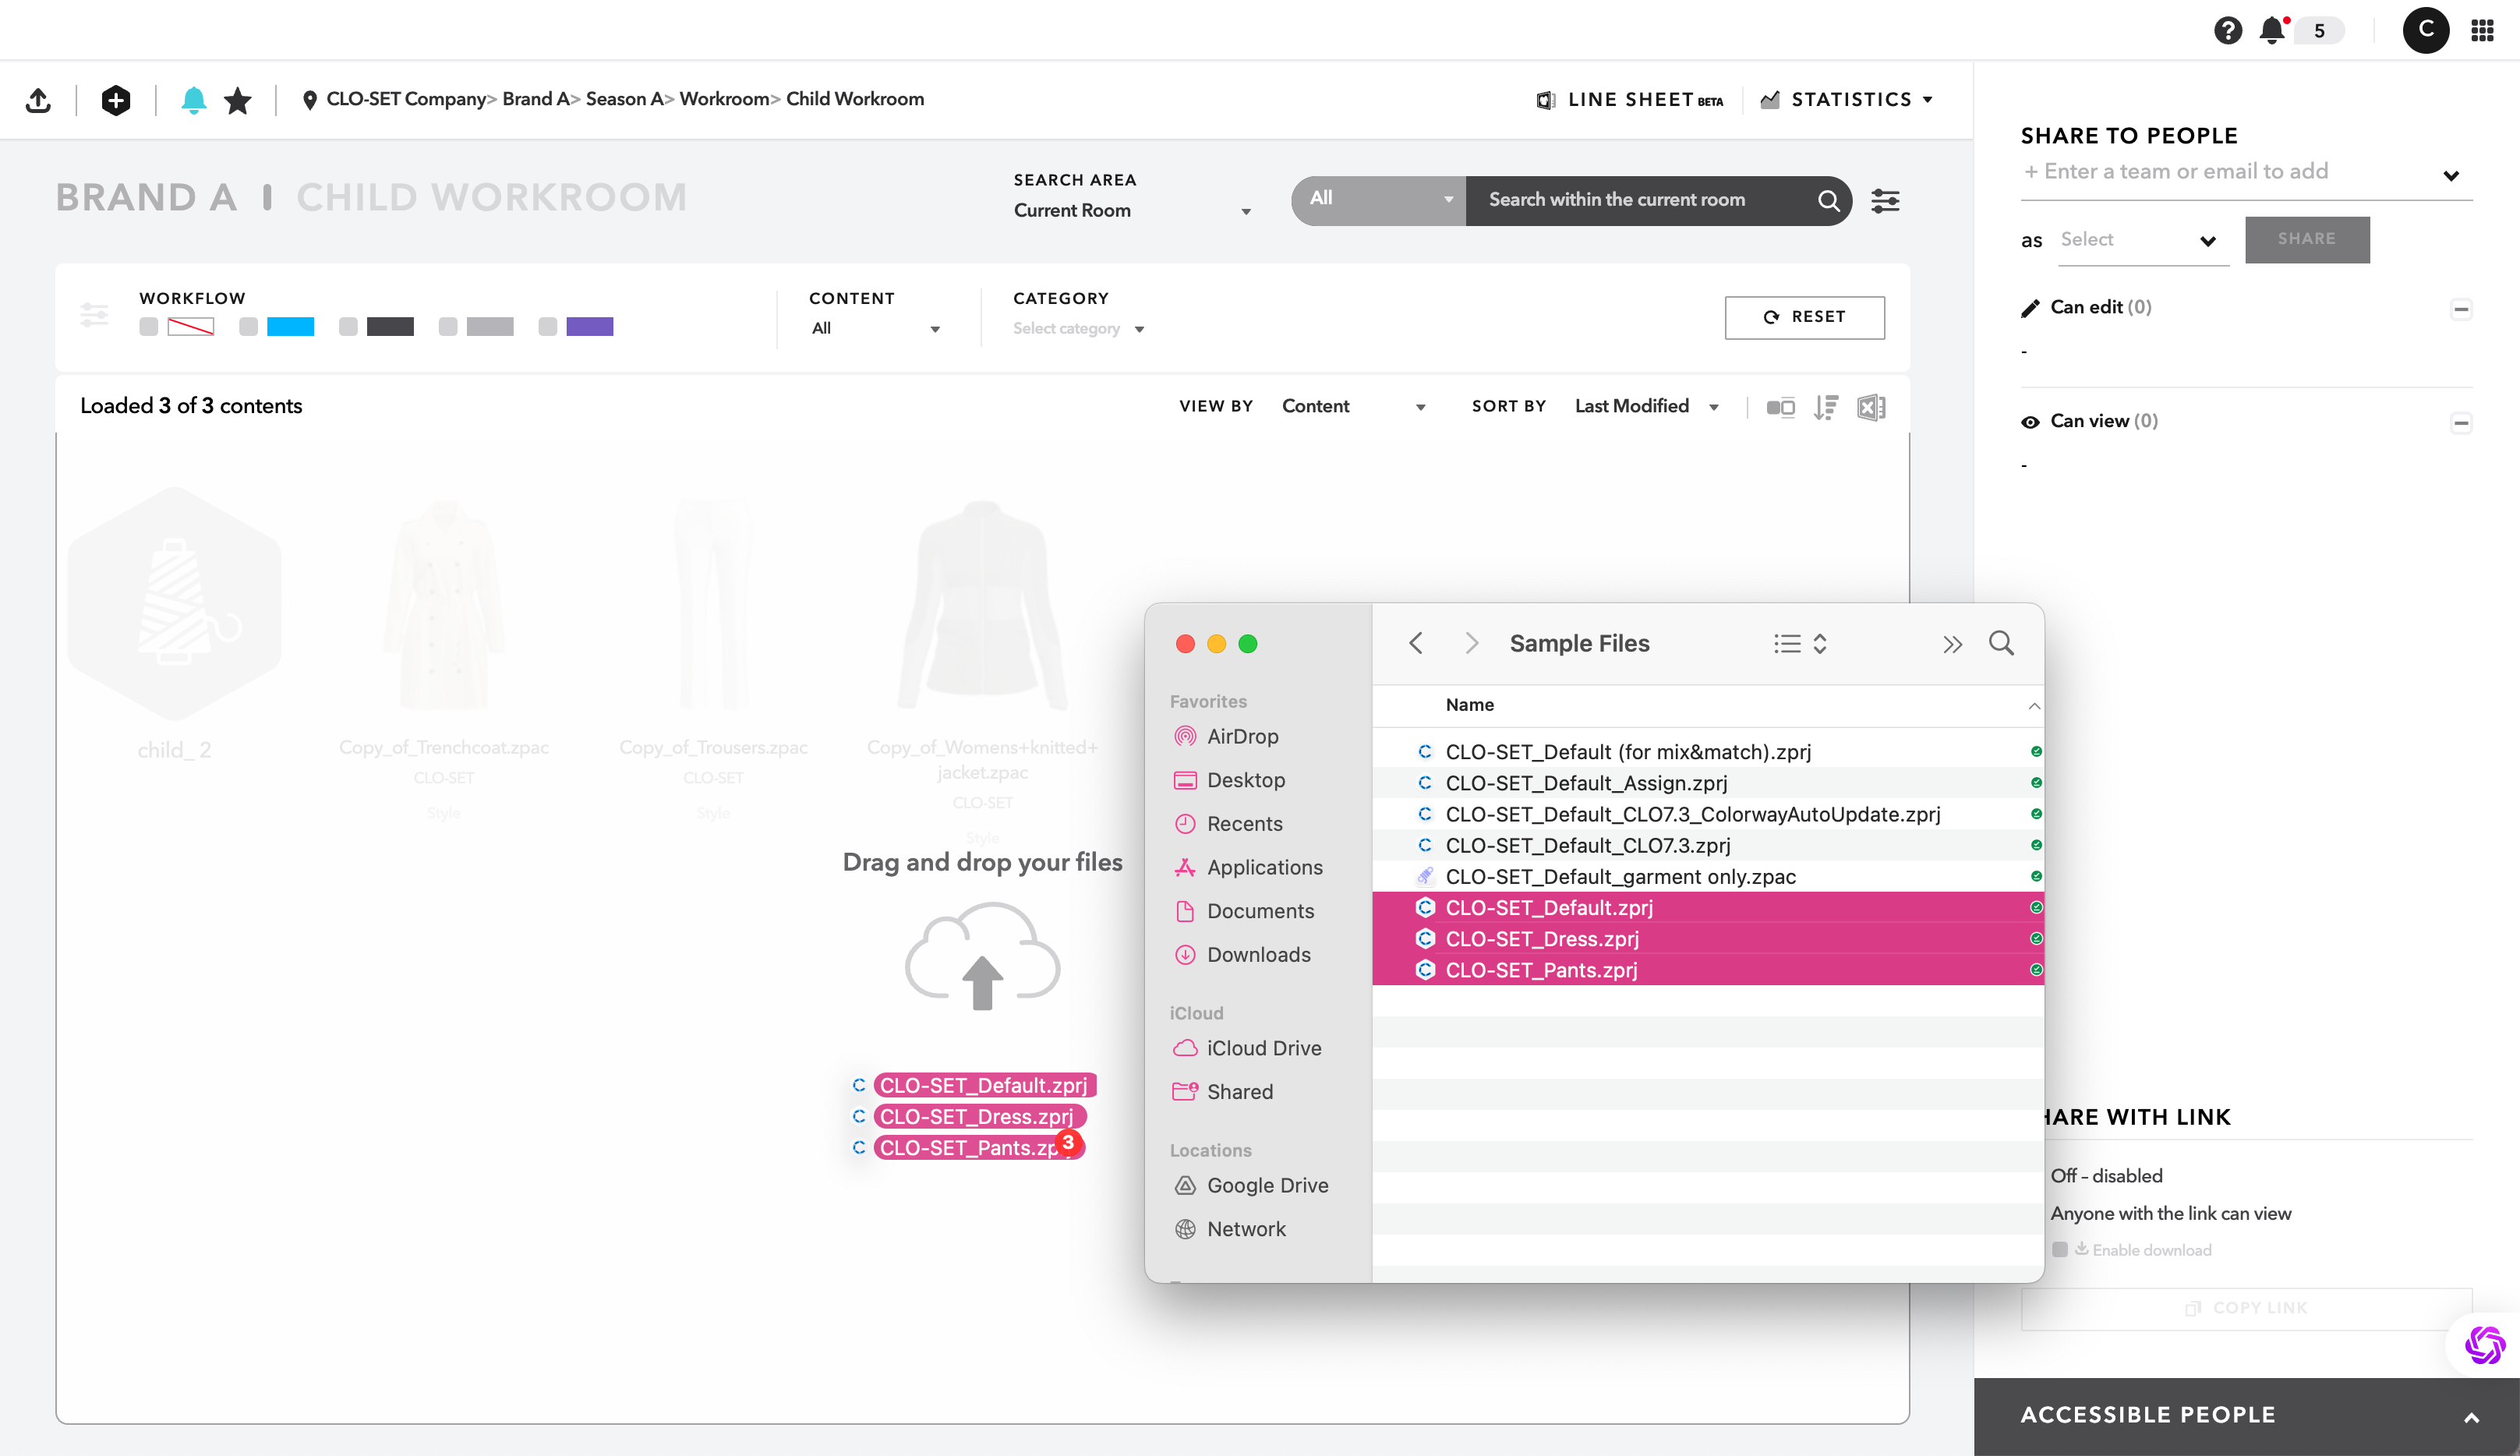Click the C user avatar
This screenshot has width=2520, height=1456.
2425,30
